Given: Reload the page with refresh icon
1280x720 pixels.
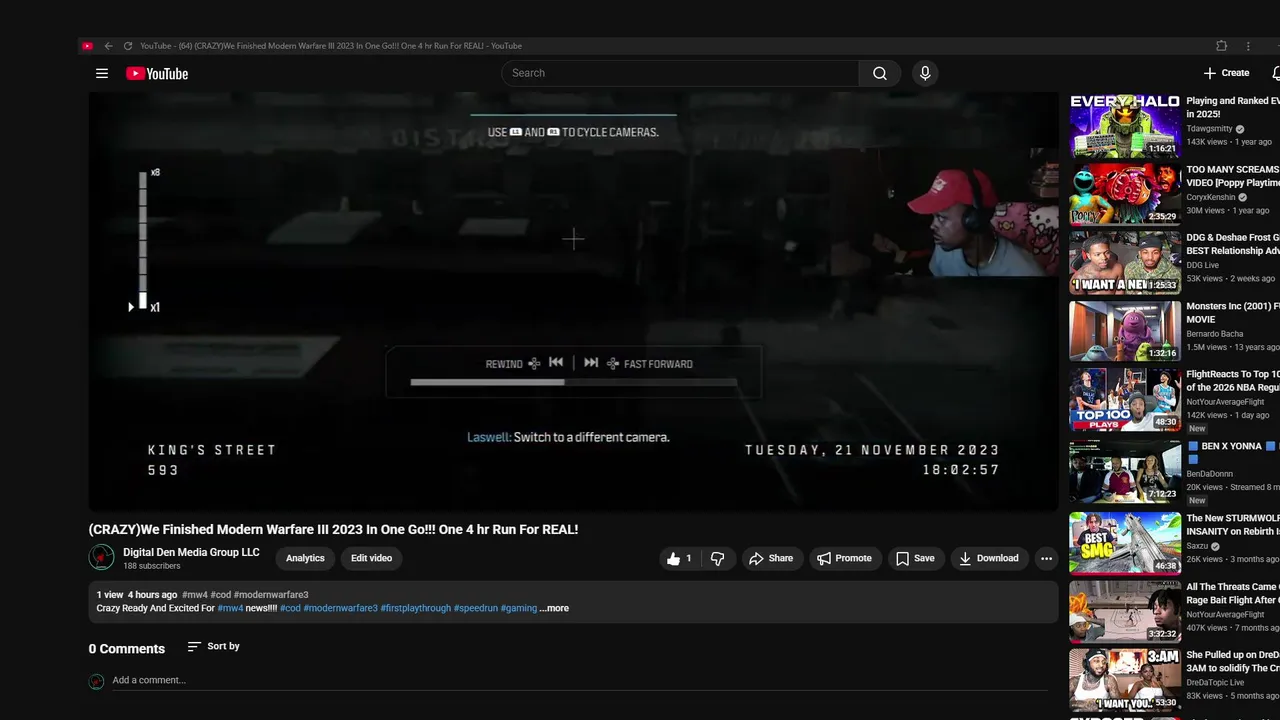Looking at the screenshot, I should [128, 46].
